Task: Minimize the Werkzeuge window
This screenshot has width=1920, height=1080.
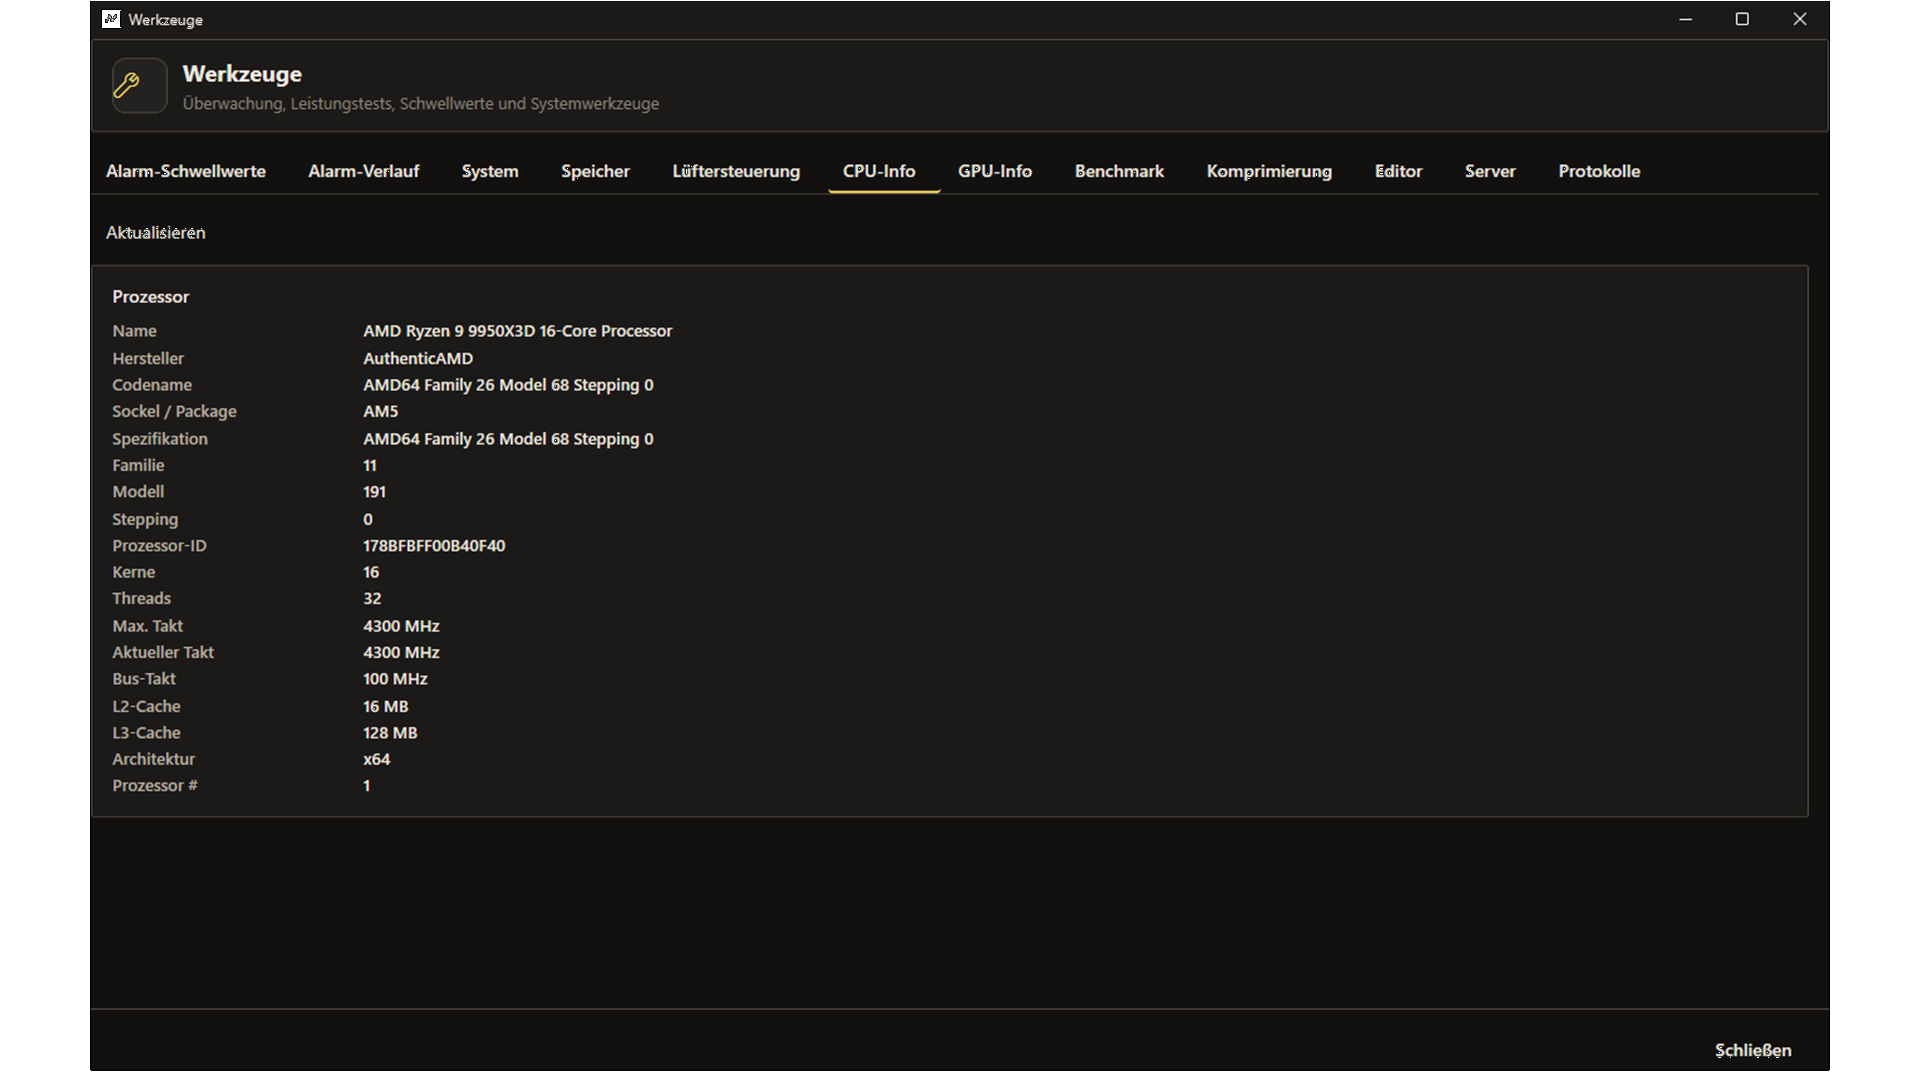Action: click(1685, 19)
